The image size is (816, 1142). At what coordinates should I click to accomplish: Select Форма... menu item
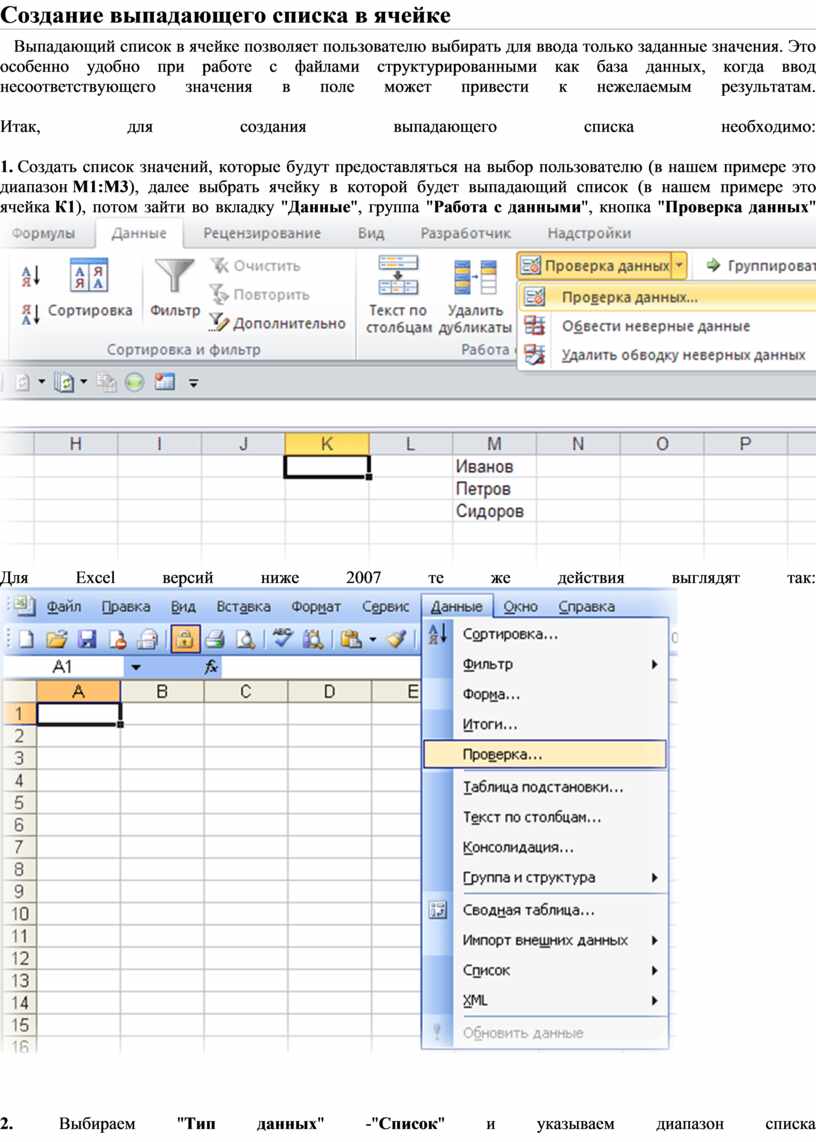tap(545, 694)
